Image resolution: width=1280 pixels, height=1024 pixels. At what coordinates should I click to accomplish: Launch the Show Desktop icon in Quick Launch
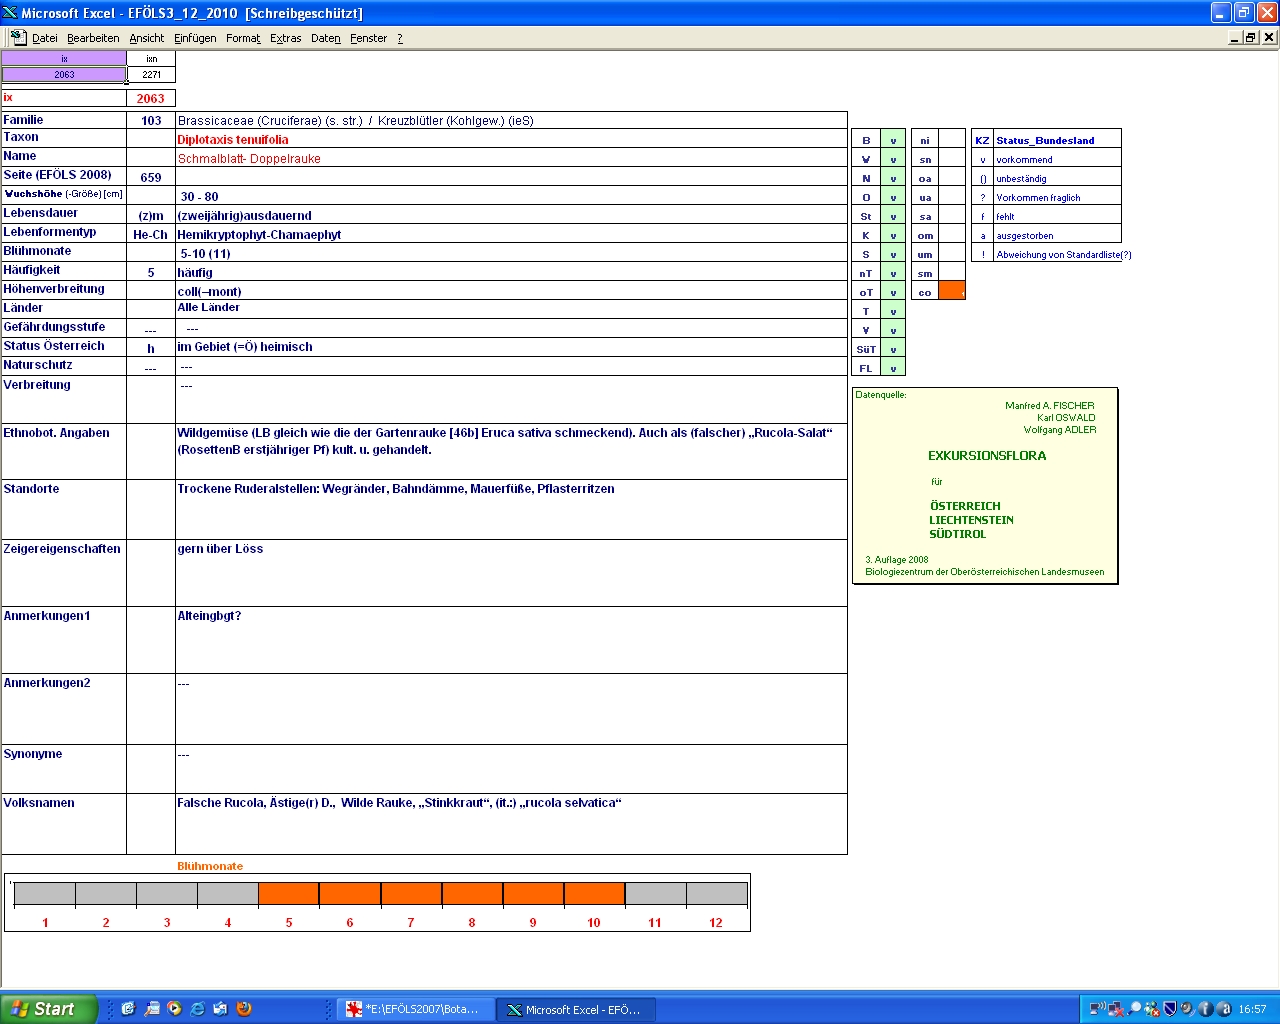pyautogui.click(x=128, y=1009)
